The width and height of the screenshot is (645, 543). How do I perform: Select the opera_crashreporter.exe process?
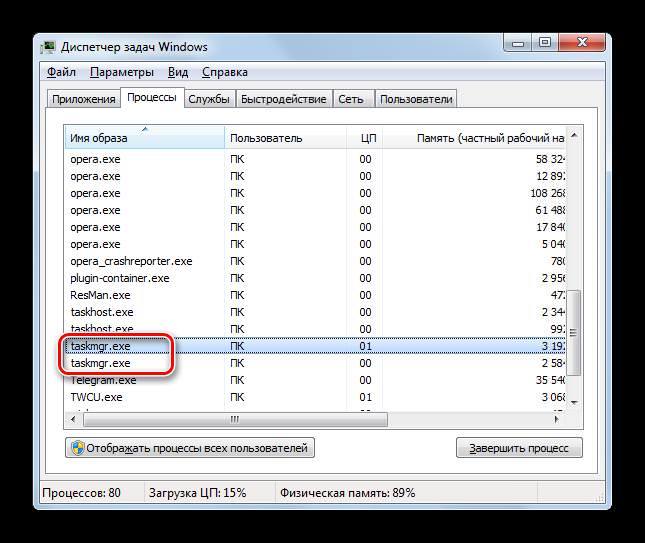tap(315, 261)
